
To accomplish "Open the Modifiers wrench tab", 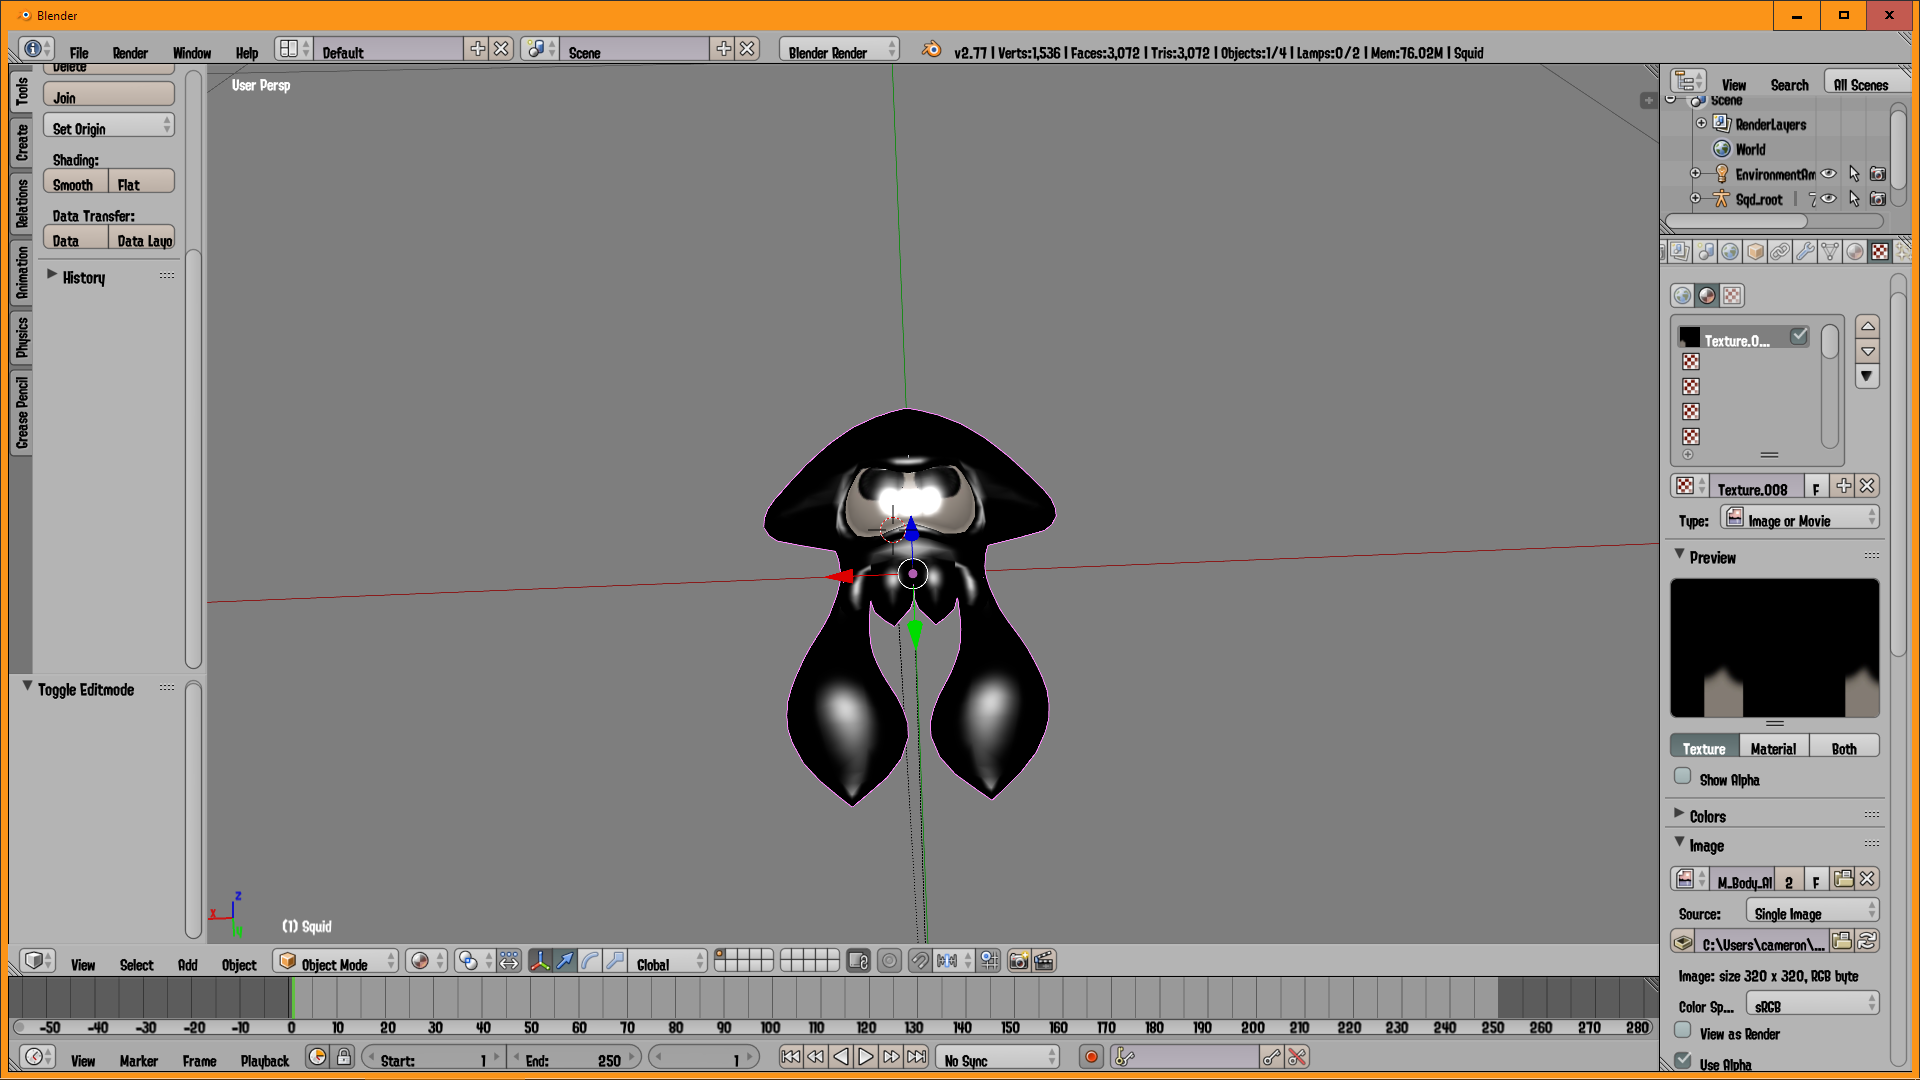I will [x=1804, y=252].
